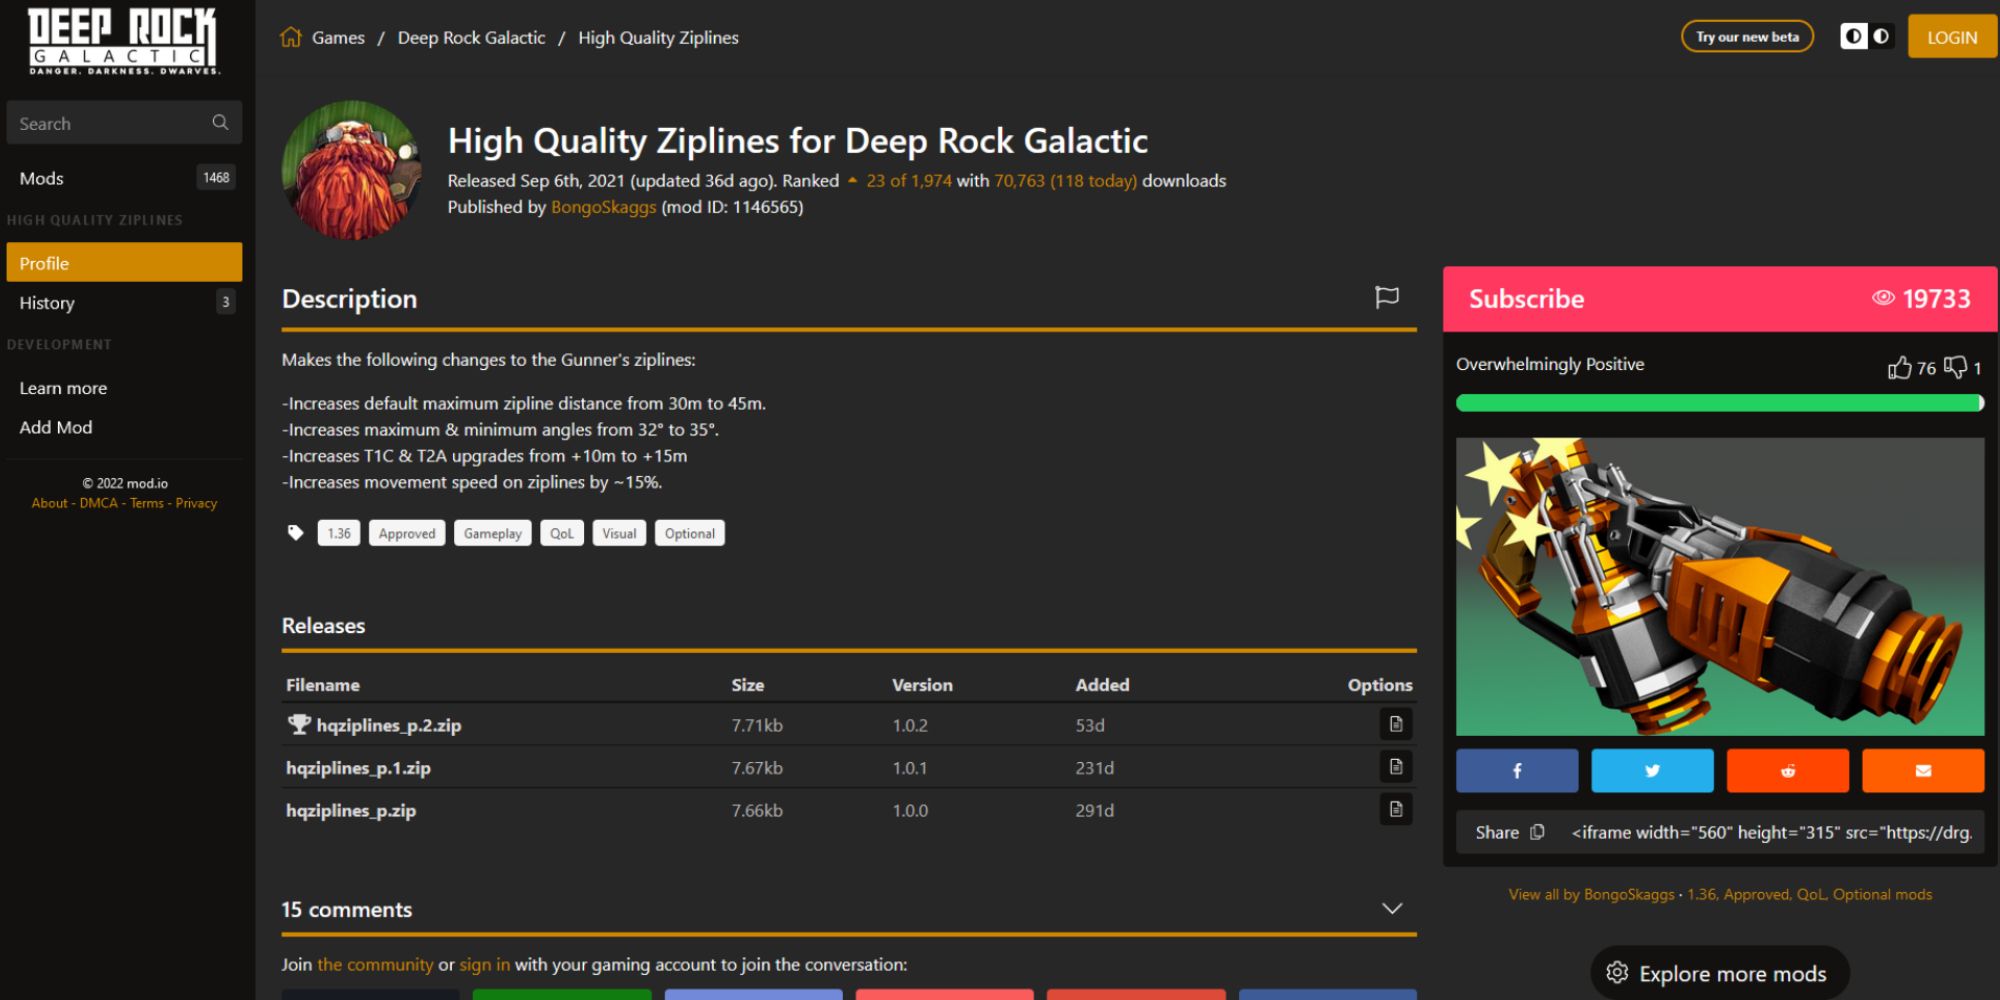The image size is (2000, 1000).
Task: Click the sign in link
Action: pos(484,964)
